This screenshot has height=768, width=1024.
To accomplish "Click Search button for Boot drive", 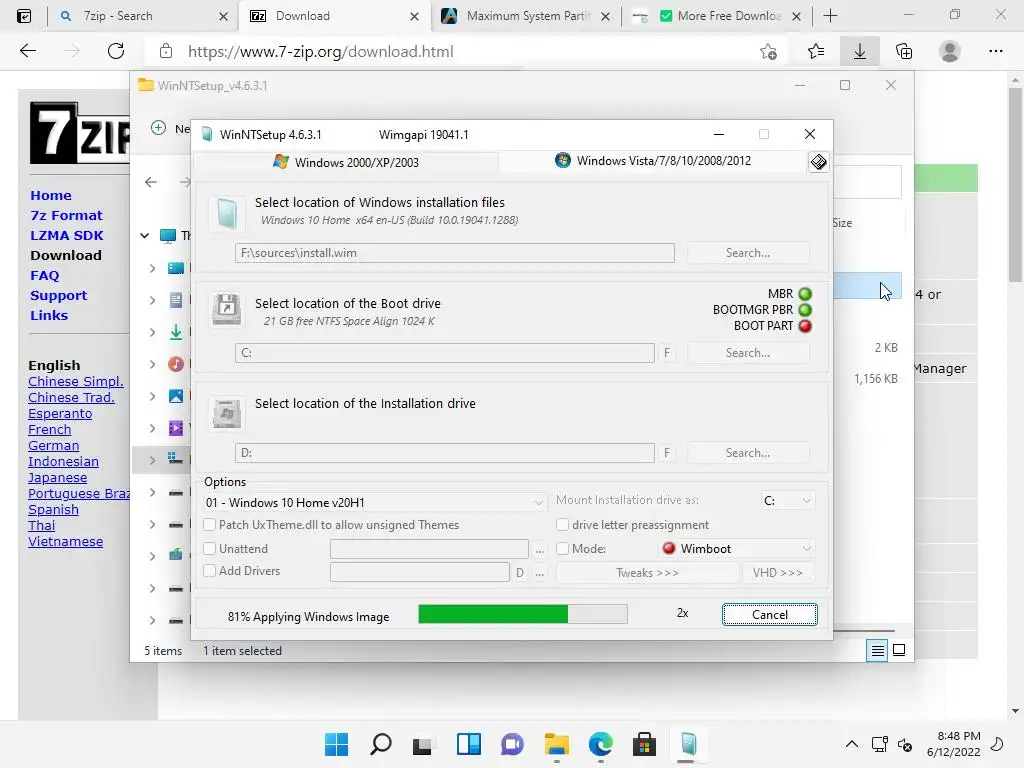I will coord(748,353).
